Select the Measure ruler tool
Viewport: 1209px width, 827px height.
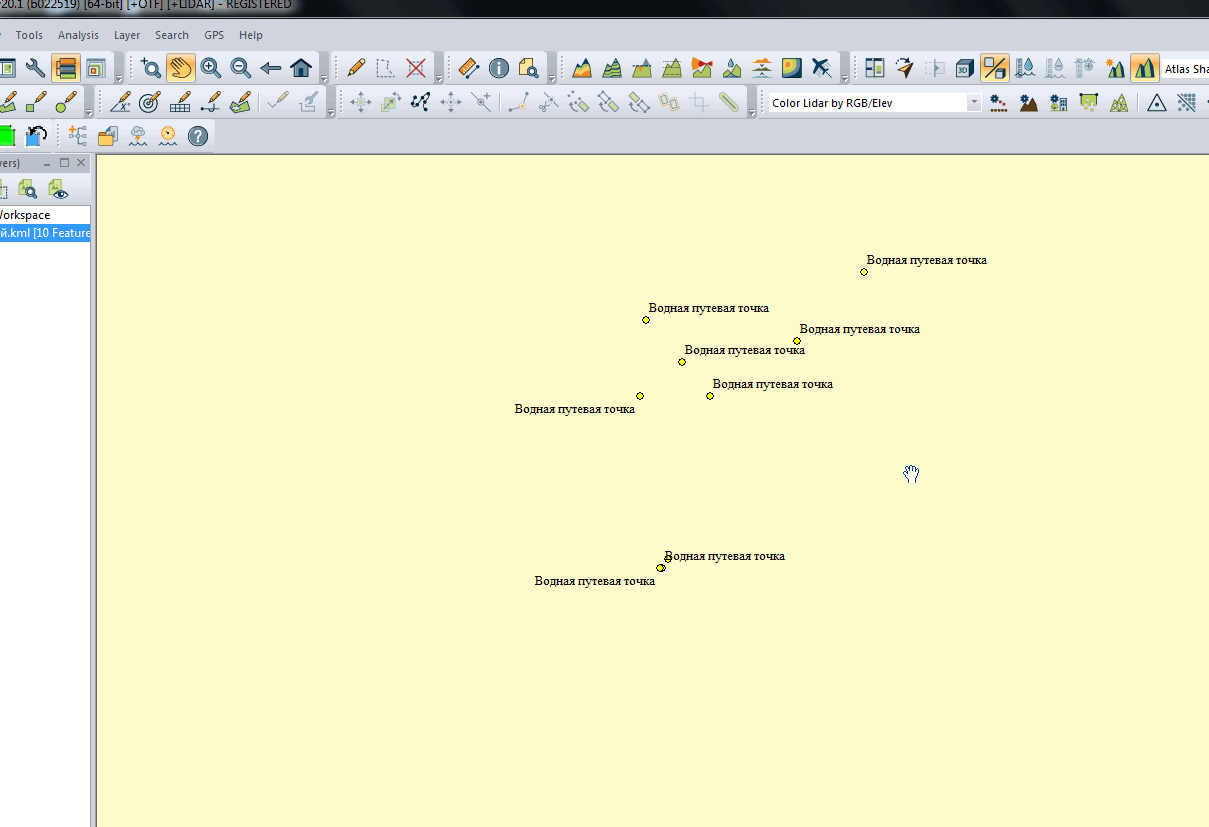coord(469,68)
